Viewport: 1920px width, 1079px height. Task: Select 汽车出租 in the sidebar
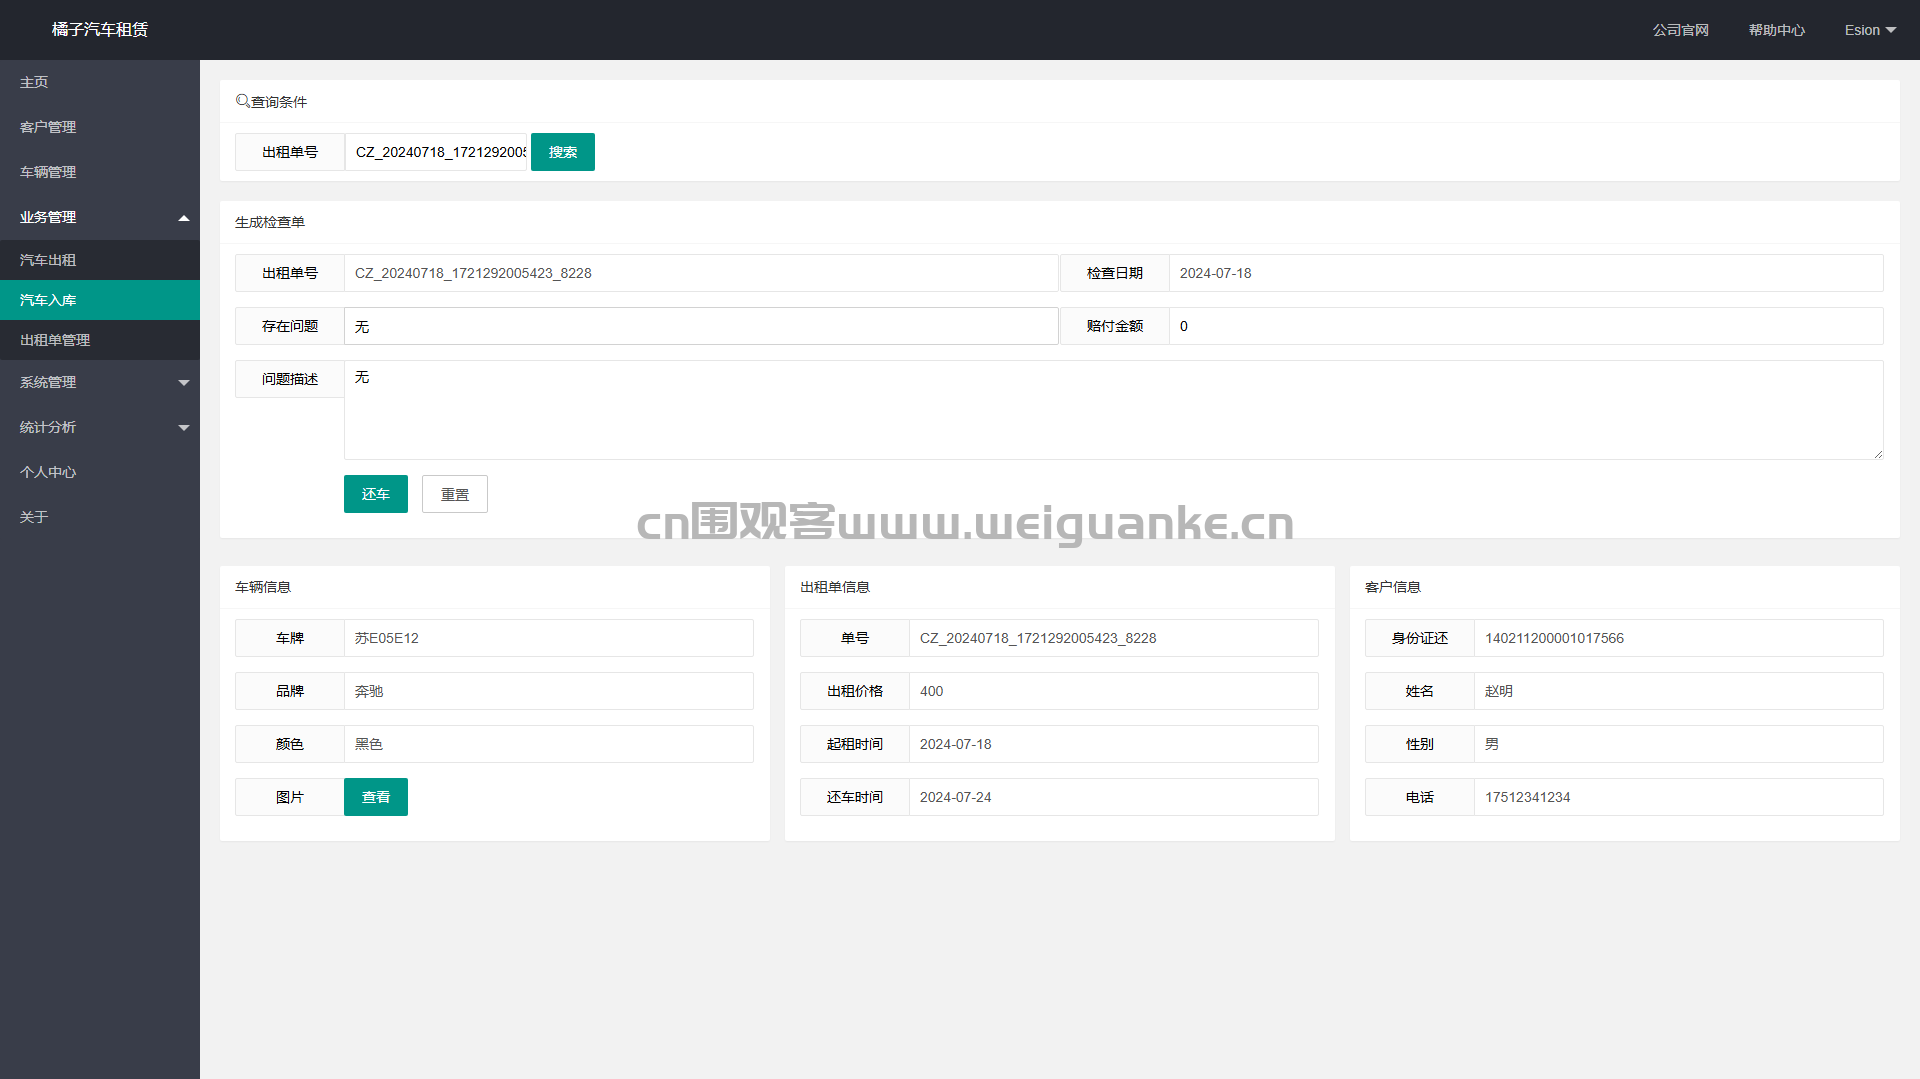pyautogui.click(x=48, y=260)
